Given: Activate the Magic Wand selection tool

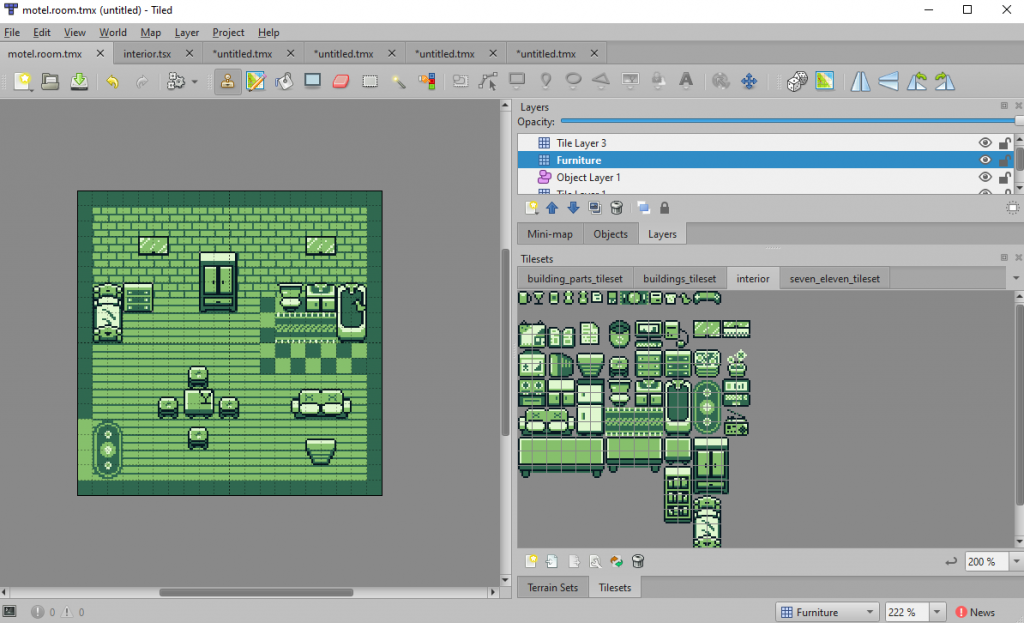Looking at the screenshot, I should pos(398,81).
